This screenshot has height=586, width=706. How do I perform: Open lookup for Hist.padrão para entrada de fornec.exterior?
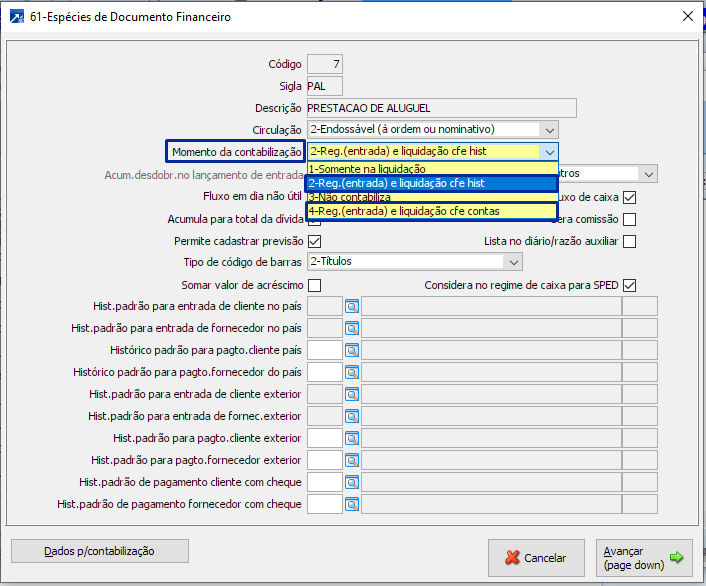pyautogui.click(x=352, y=416)
